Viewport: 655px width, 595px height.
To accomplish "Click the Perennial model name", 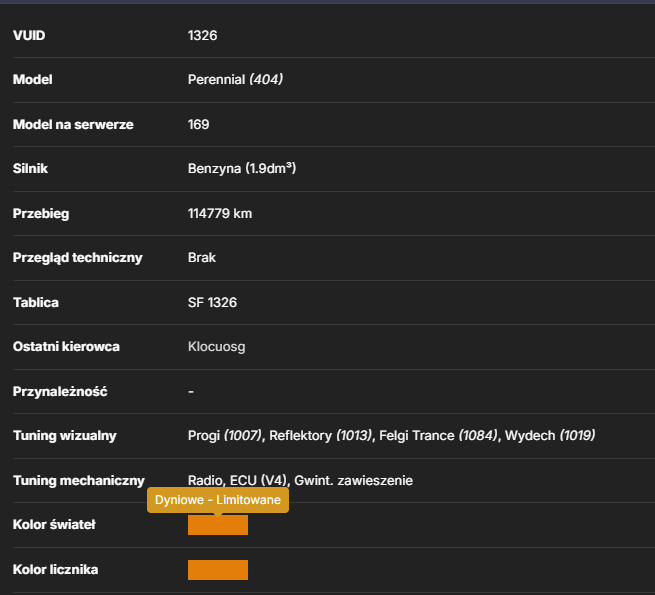I will pos(216,79).
